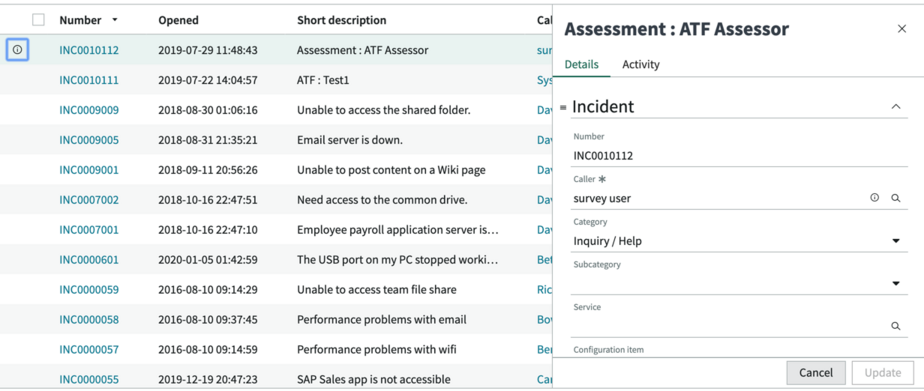Open incident INC0000059 link
The height and width of the screenshot is (391, 924).
pyautogui.click(x=89, y=290)
